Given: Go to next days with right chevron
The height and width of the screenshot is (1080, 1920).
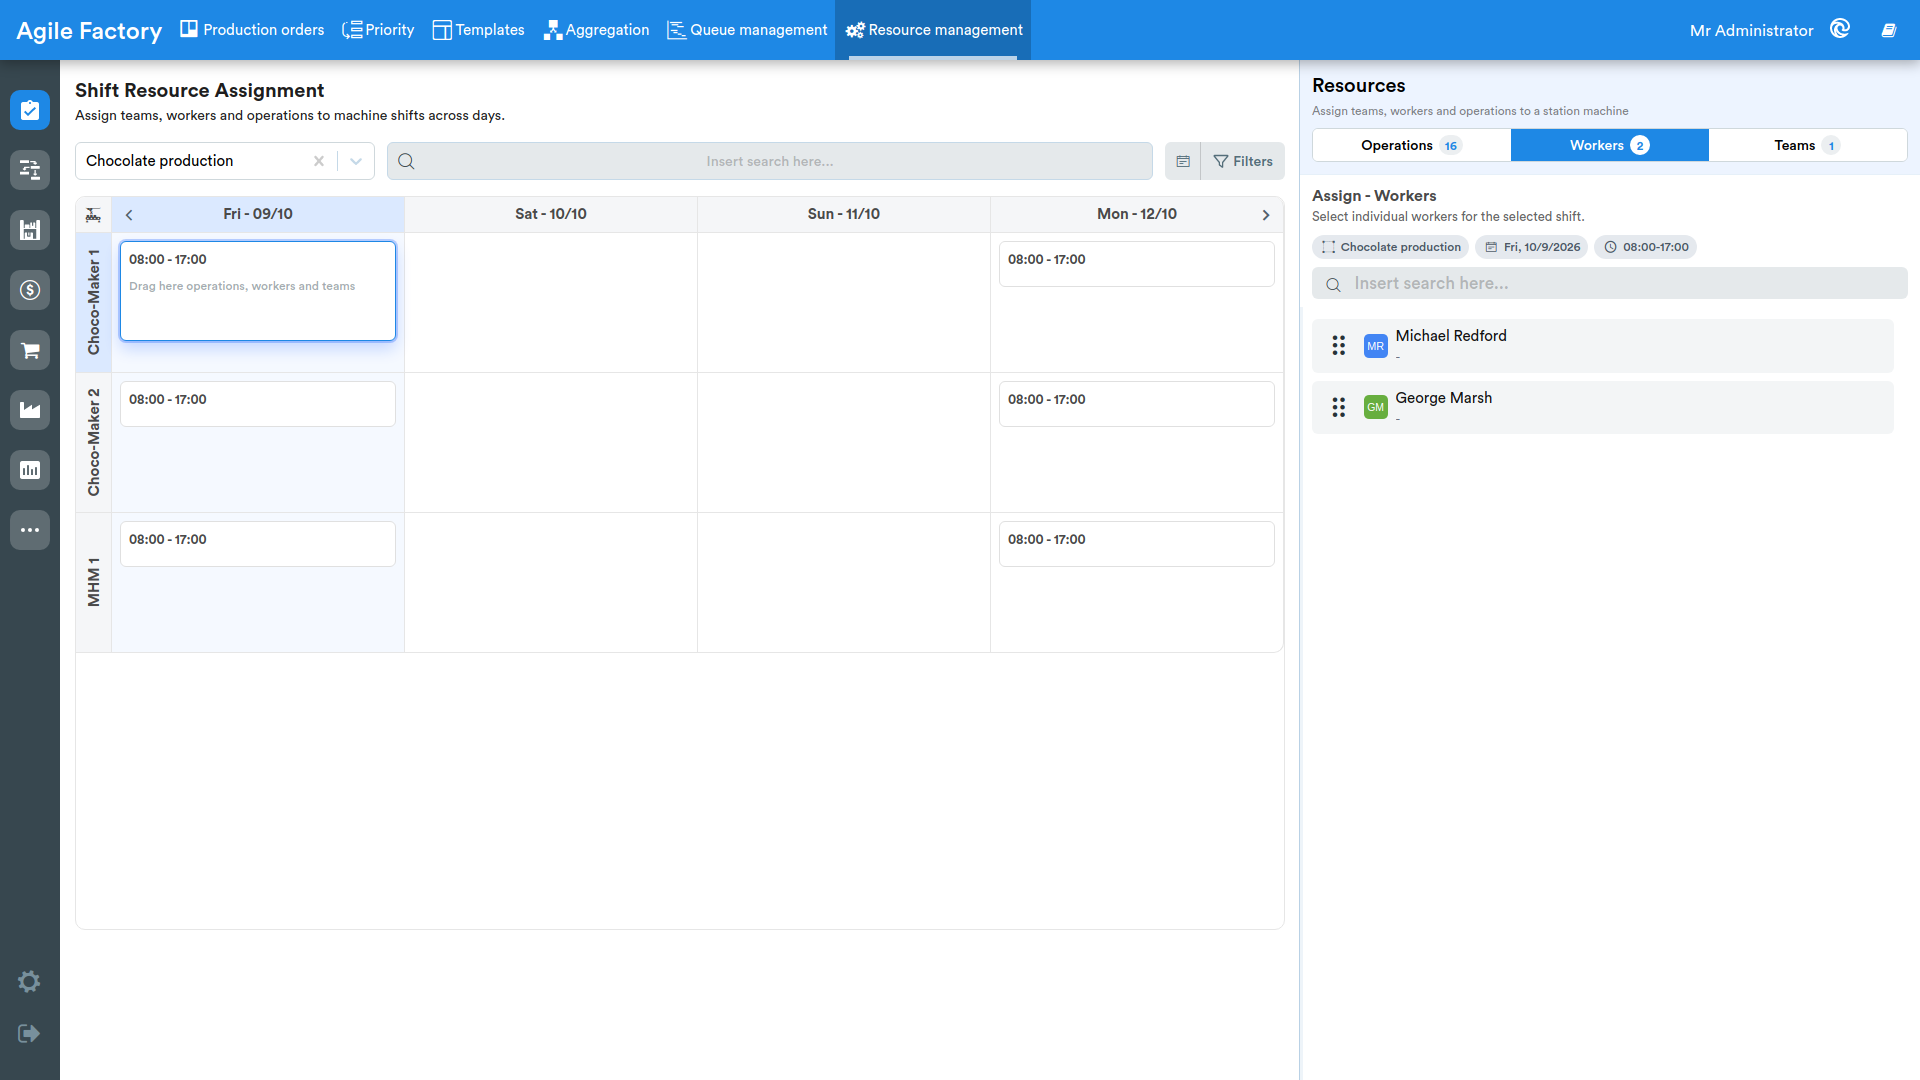Looking at the screenshot, I should click(x=1266, y=215).
